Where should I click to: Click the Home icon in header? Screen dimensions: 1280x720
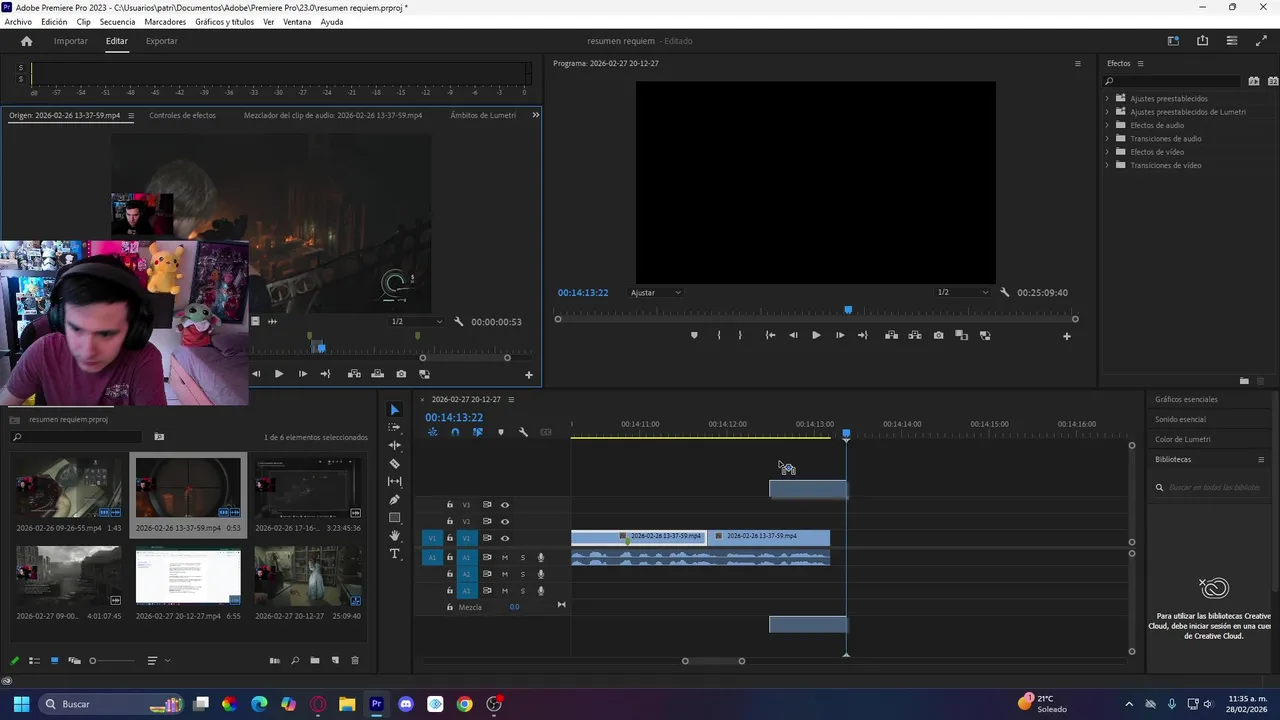(27, 41)
